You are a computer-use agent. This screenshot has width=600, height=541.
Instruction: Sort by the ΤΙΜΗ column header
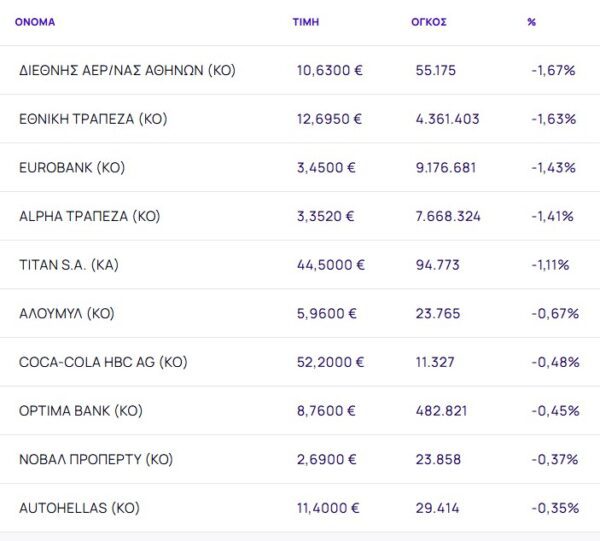305,21
